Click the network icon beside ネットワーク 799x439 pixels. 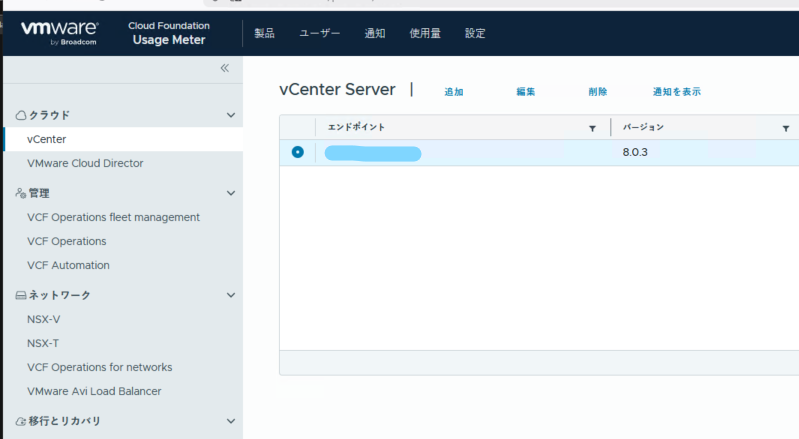coord(20,295)
